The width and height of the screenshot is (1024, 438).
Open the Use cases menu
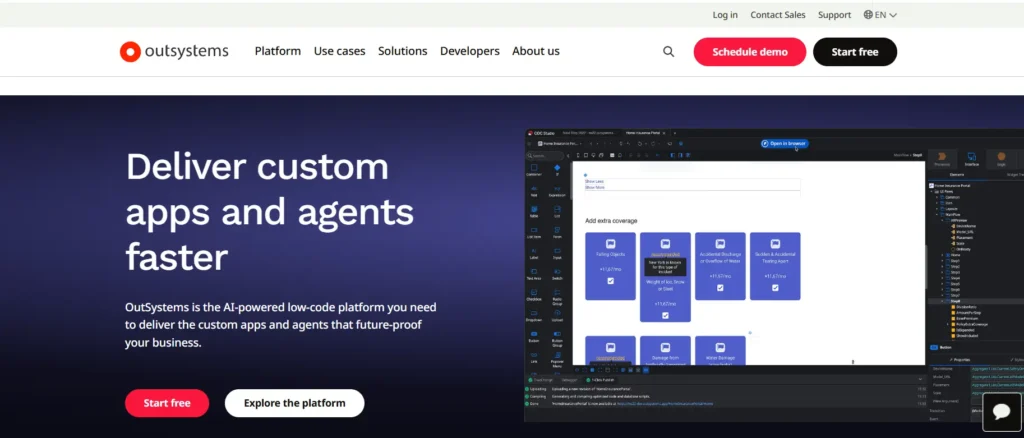(x=340, y=51)
